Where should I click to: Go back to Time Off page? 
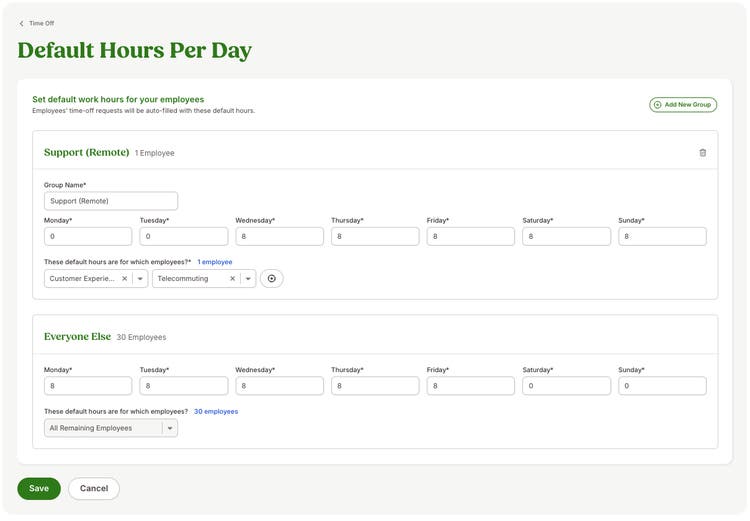tap(36, 23)
